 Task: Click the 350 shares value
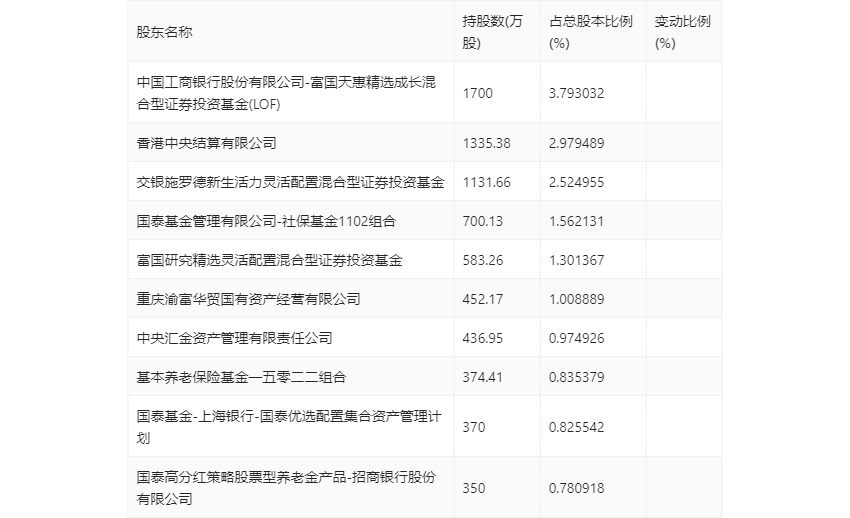coord(474,488)
